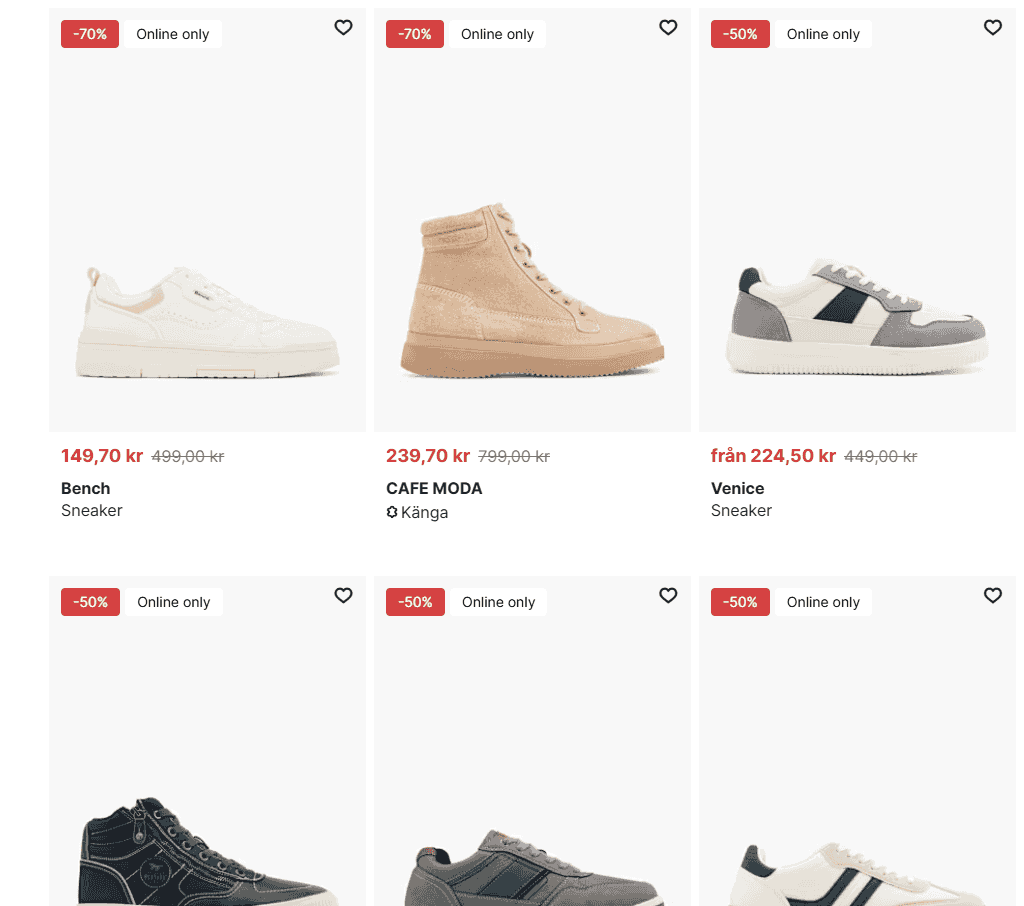
Task: Click the 'Online only' label on the Bench product
Action: [172, 33]
